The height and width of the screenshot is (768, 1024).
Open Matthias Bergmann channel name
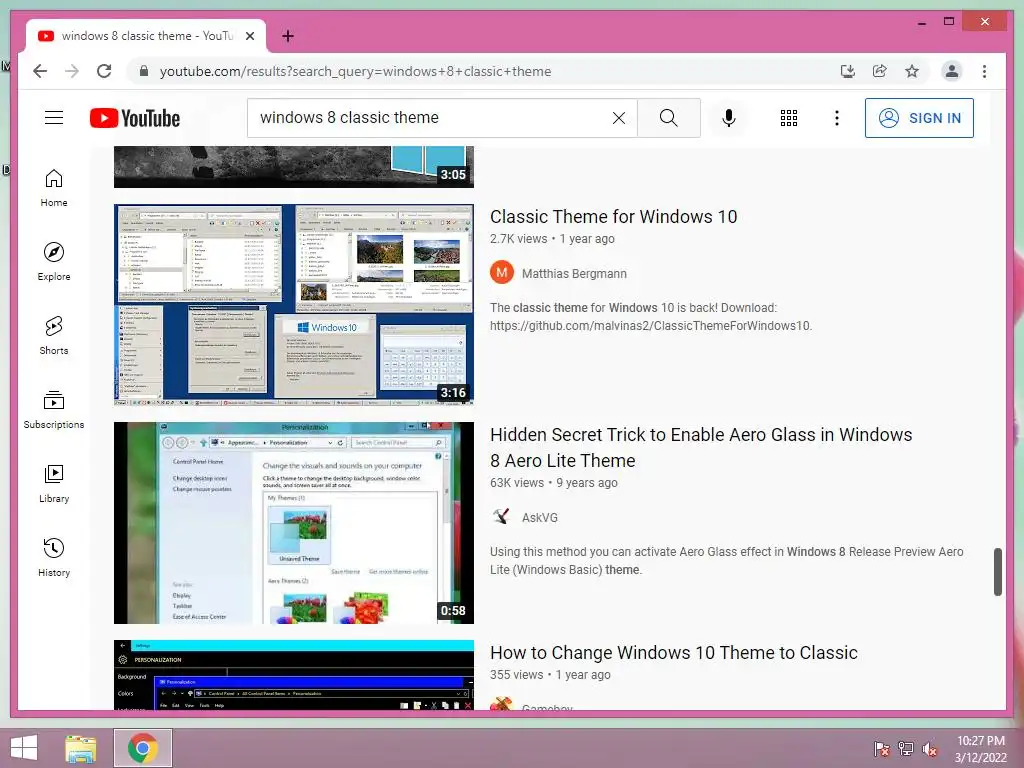coord(574,274)
